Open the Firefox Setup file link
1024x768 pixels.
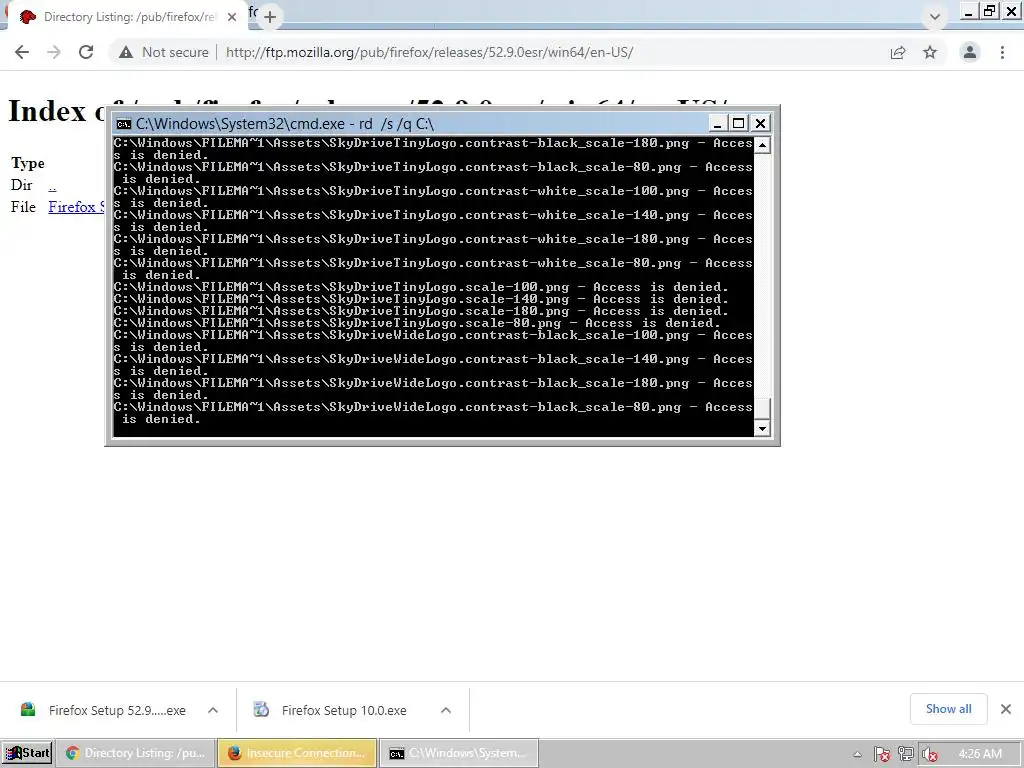[76, 207]
